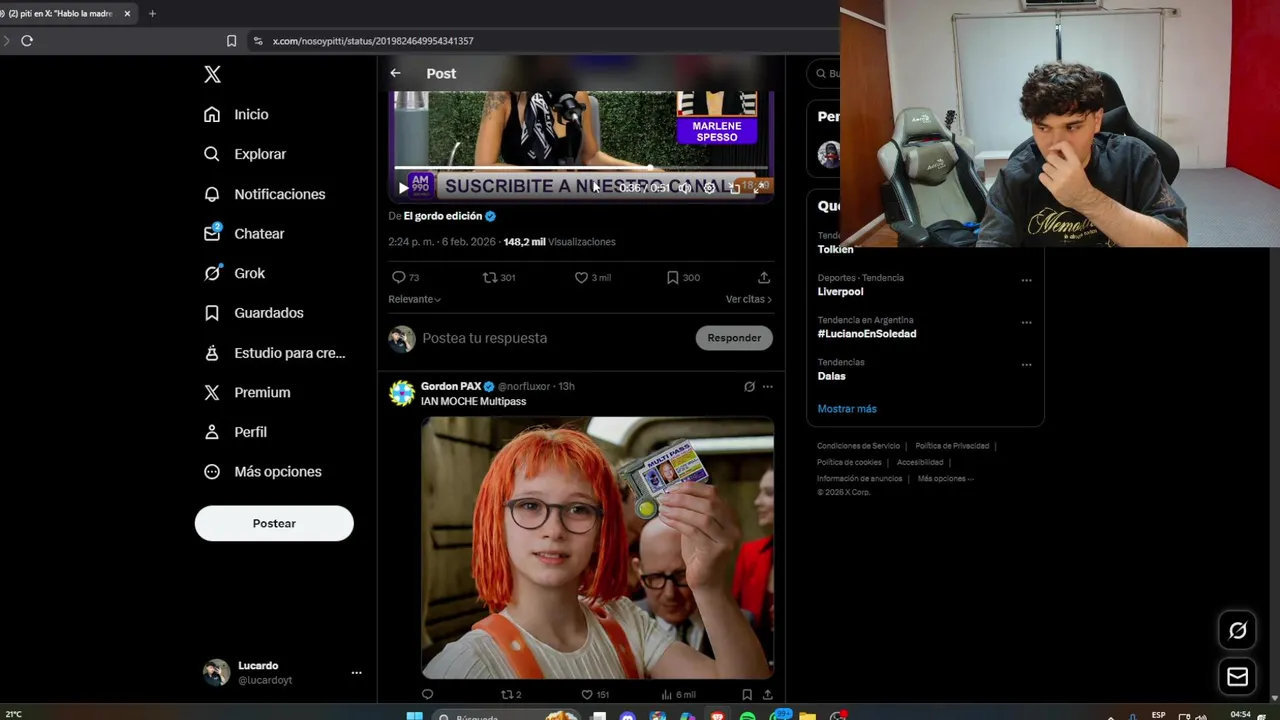Open Accesibilidad link
Screen dimensions: 1280x720
point(920,462)
